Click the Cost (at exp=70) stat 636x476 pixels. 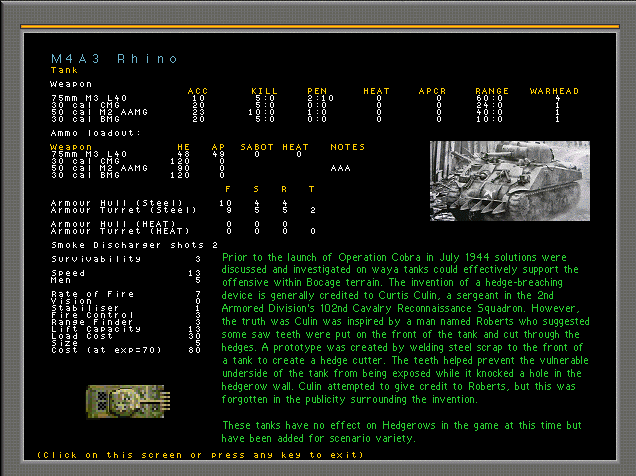pos(95,350)
